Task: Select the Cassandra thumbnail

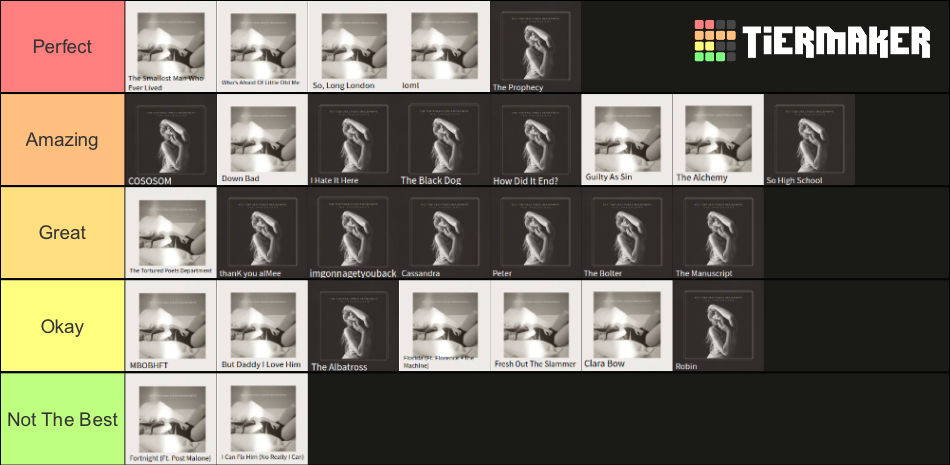Action: click(x=444, y=233)
